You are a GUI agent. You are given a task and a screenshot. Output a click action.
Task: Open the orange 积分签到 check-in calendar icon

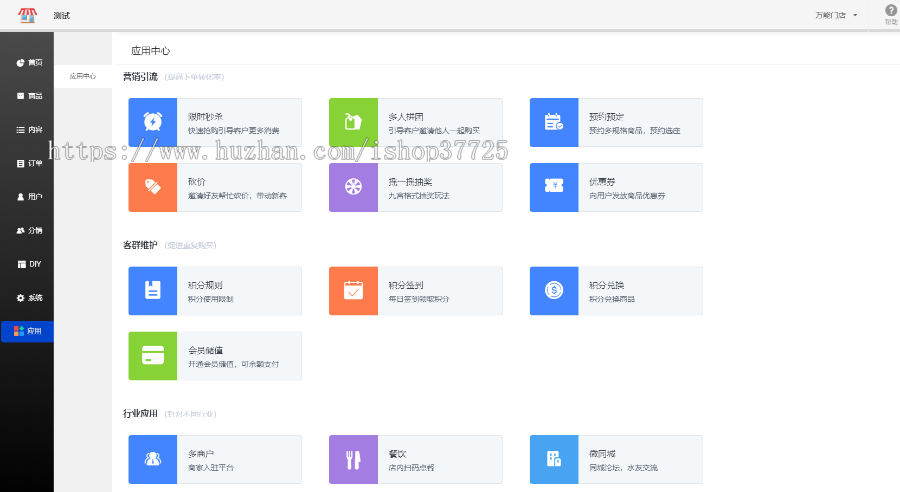click(353, 291)
